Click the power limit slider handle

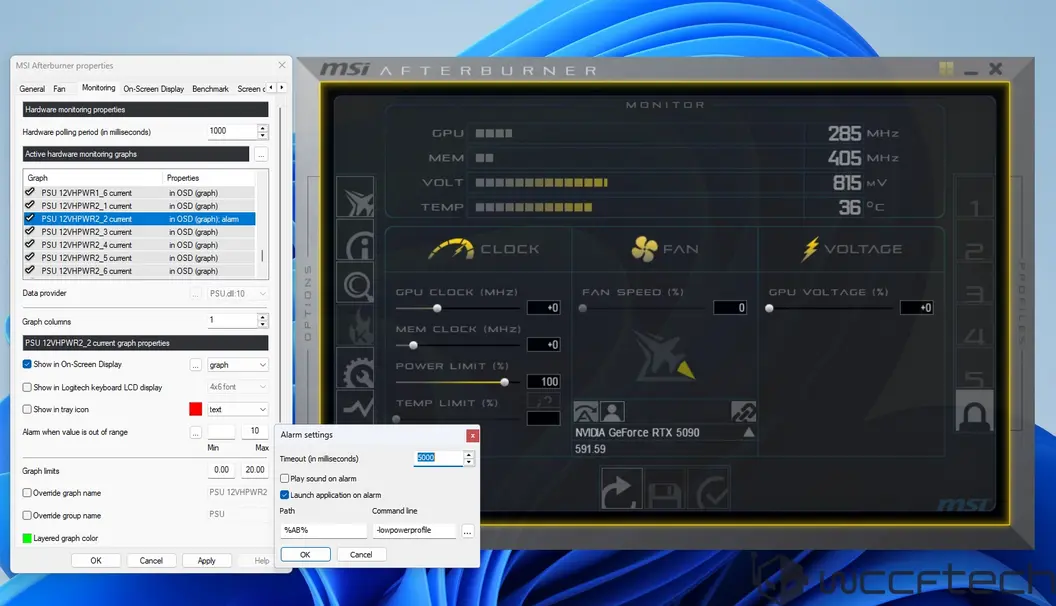[504, 382]
